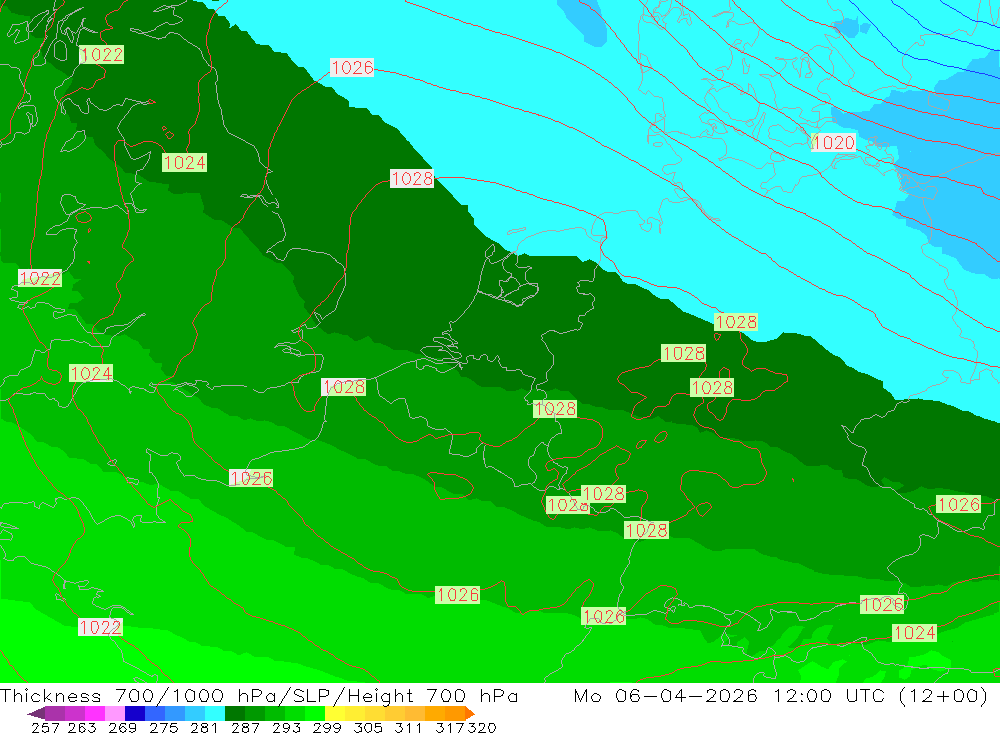Click the 320 legend value
Screen dimensions: 1000x733
pyautogui.click(x=482, y=727)
